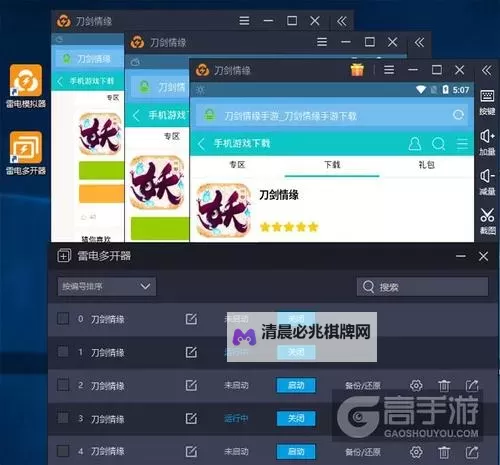Viewport: 500px width, 465px height.
Task: Click the green lock icon in address bar
Action: (x=210, y=115)
